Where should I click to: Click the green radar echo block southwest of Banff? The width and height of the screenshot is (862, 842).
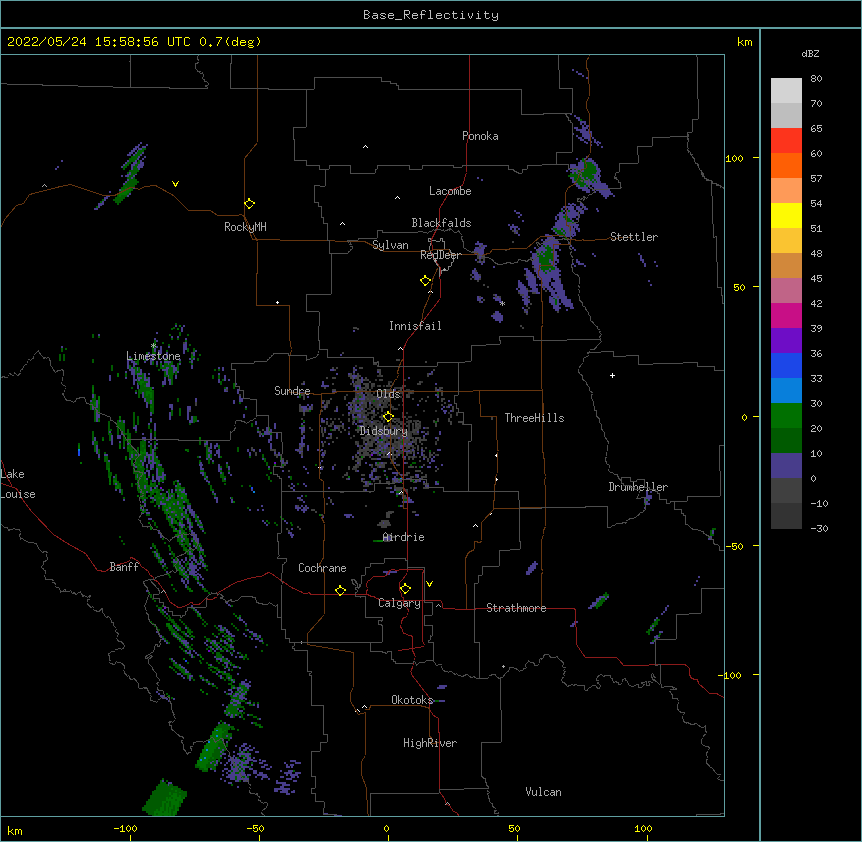pos(165,797)
